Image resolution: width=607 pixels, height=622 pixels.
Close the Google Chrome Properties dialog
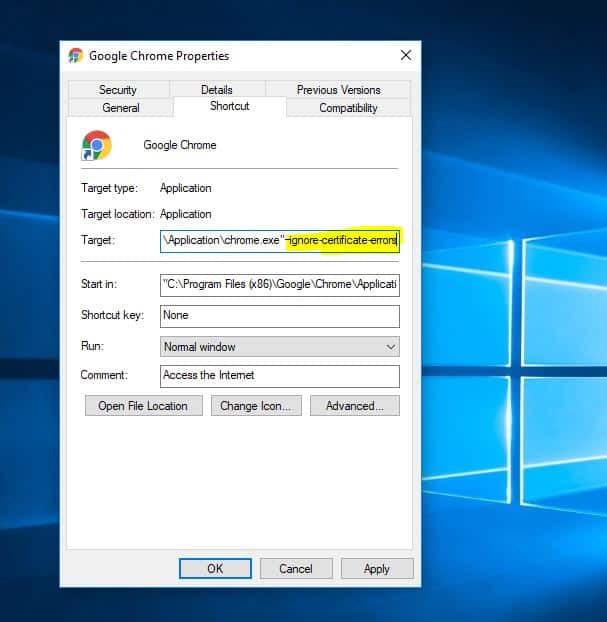(405, 55)
